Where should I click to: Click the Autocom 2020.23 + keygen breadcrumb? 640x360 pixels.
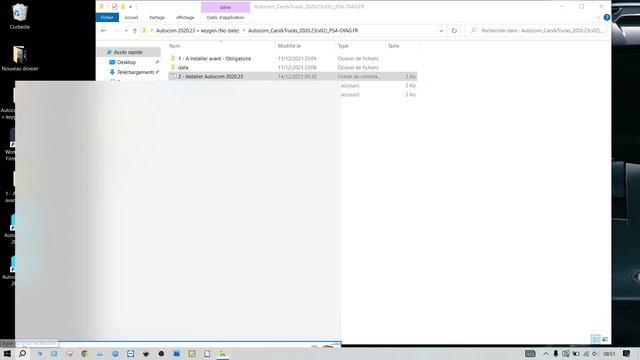pos(198,31)
